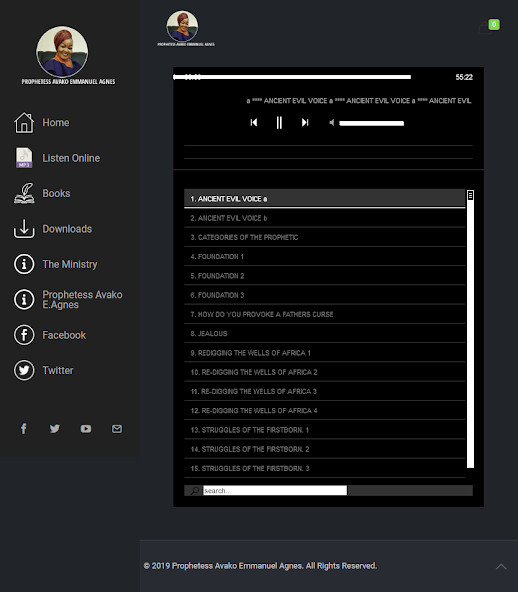The height and width of the screenshot is (592, 518).
Task: Open Prophetess Avako E.Agnes menu item
Action: [x=82, y=299]
